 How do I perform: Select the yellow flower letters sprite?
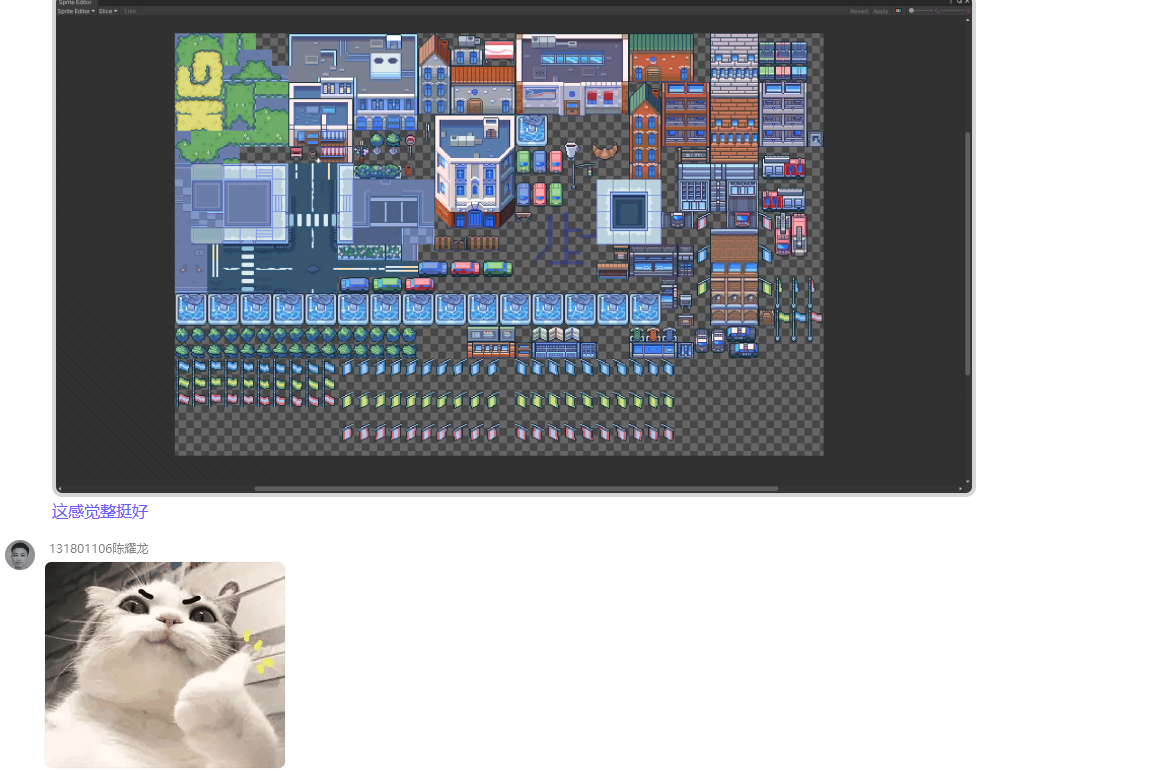pos(199,91)
